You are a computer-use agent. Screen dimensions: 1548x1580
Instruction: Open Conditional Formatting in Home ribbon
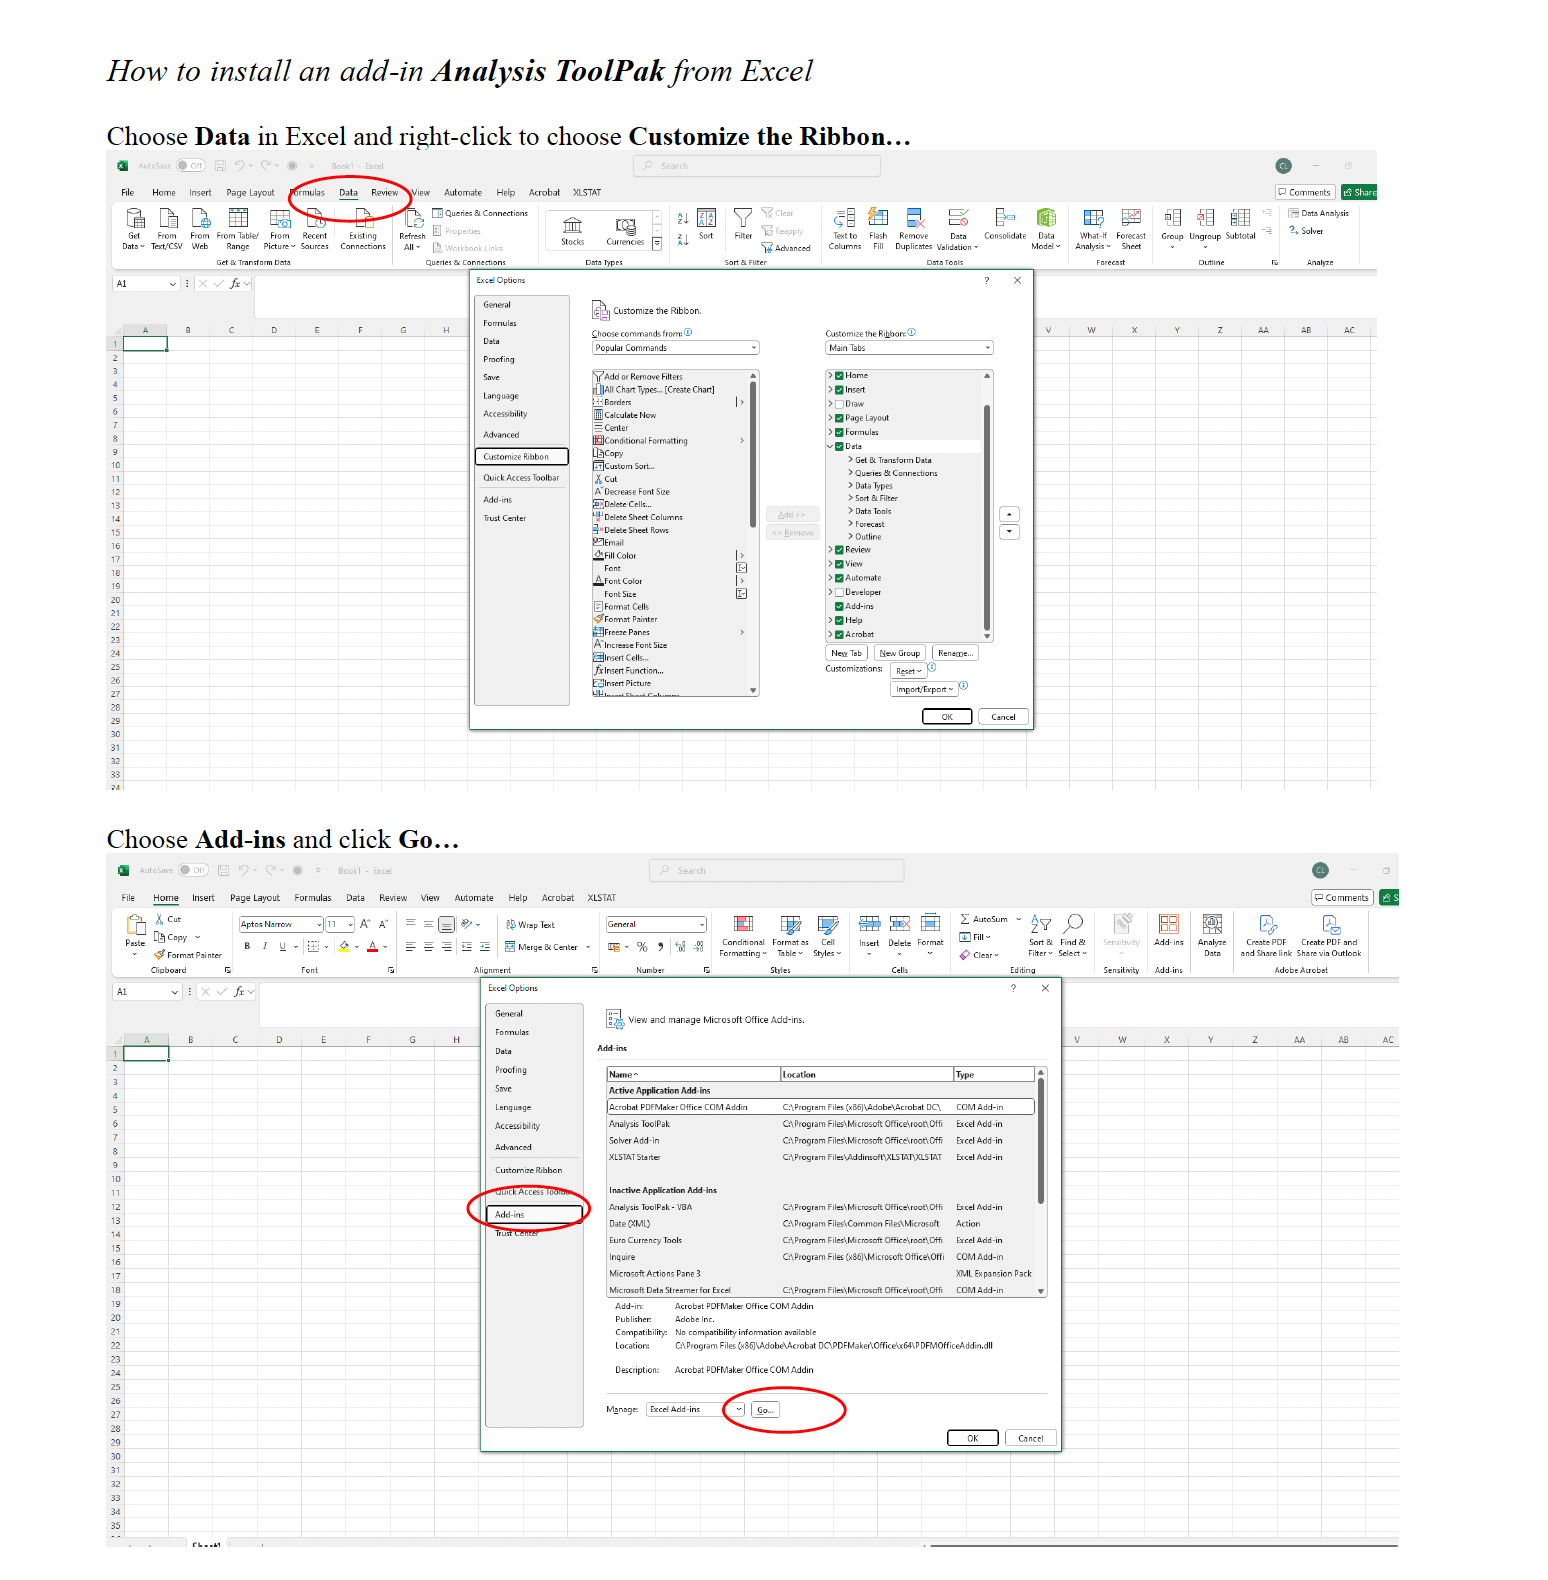pyautogui.click(x=743, y=936)
